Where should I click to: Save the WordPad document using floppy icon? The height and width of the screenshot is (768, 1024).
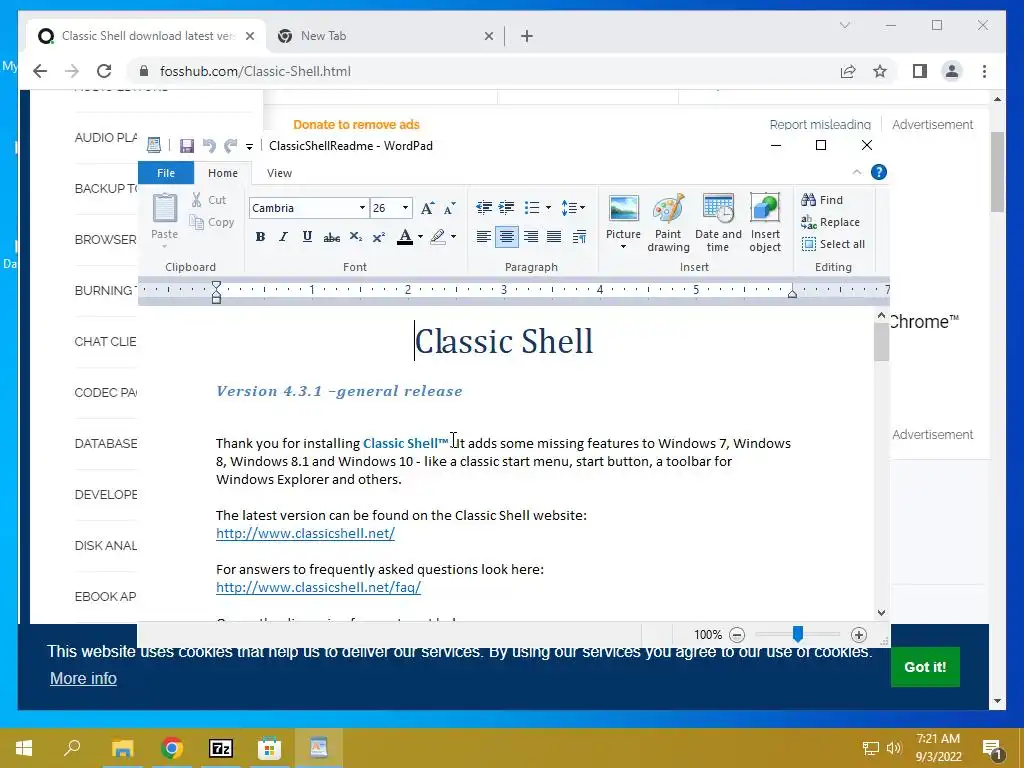[x=187, y=146]
